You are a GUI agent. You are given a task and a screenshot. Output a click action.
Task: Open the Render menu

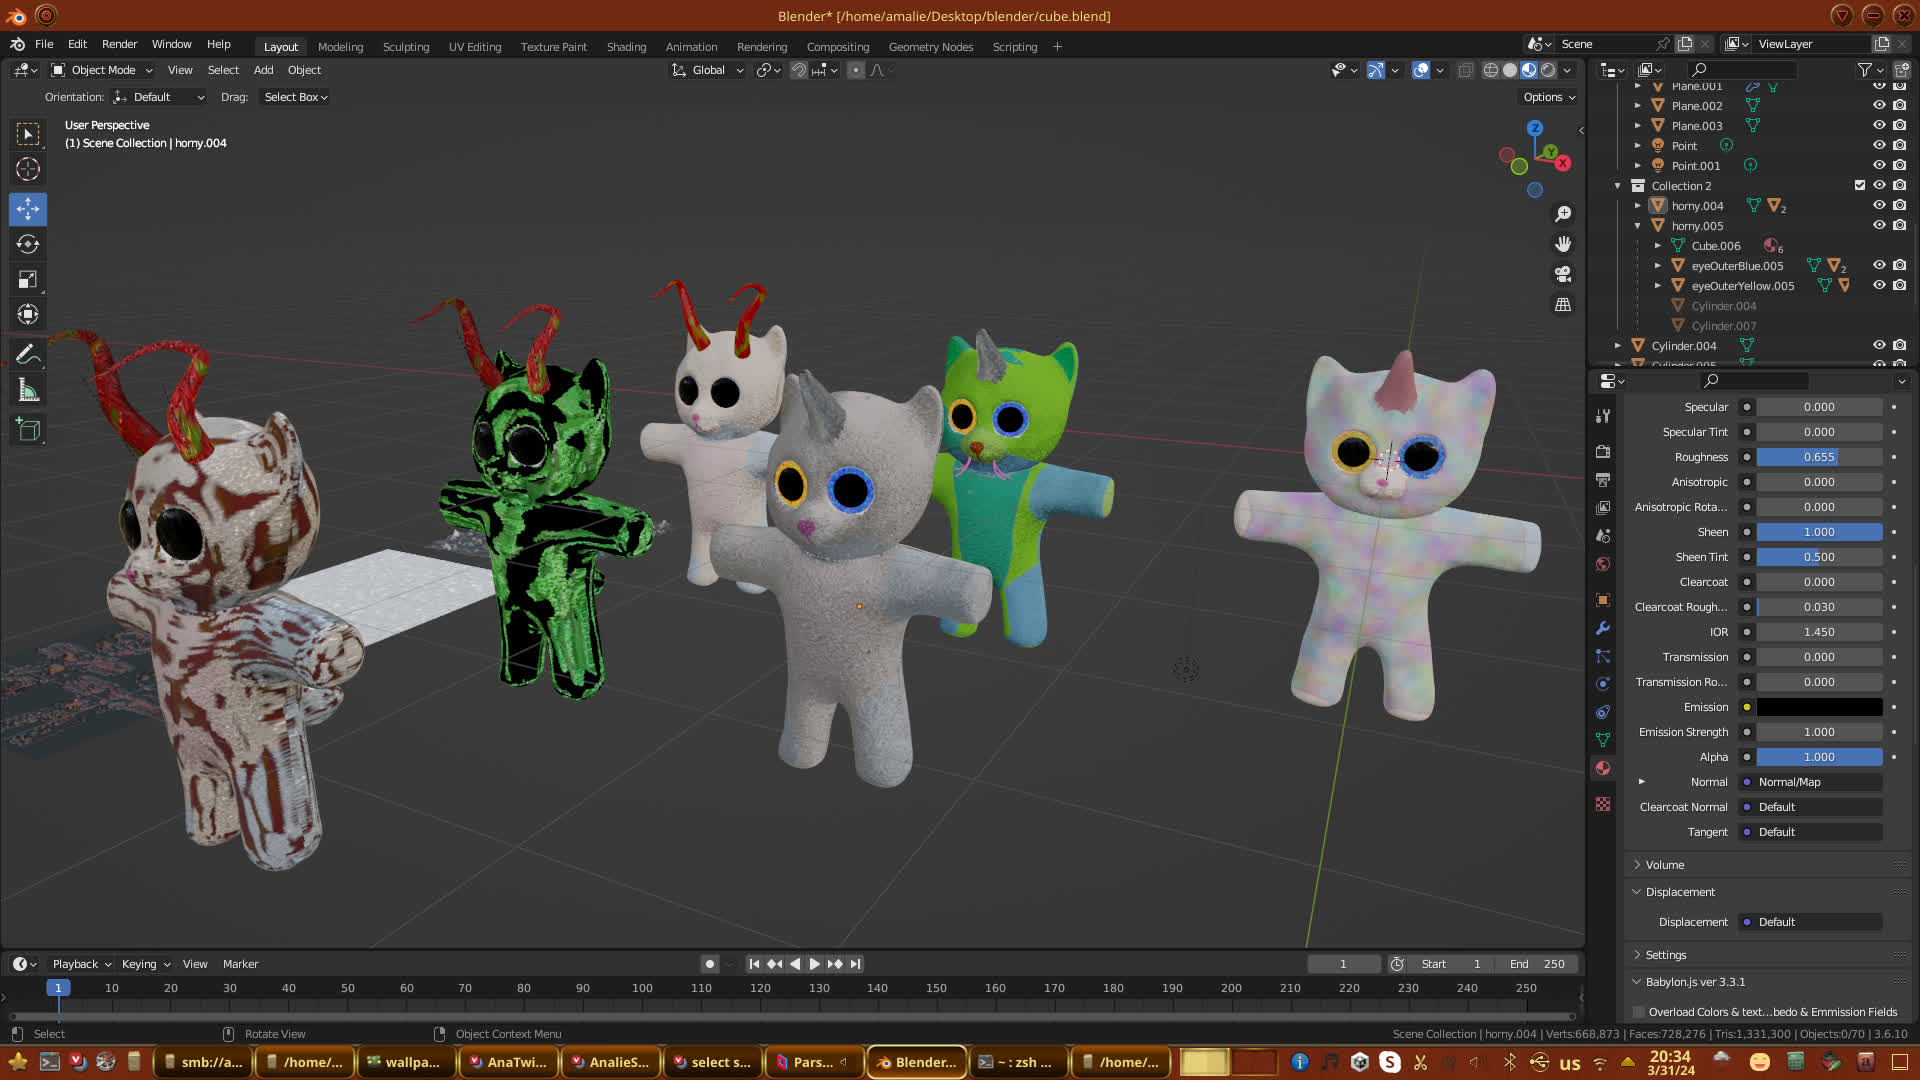pyautogui.click(x=119, y=44)
